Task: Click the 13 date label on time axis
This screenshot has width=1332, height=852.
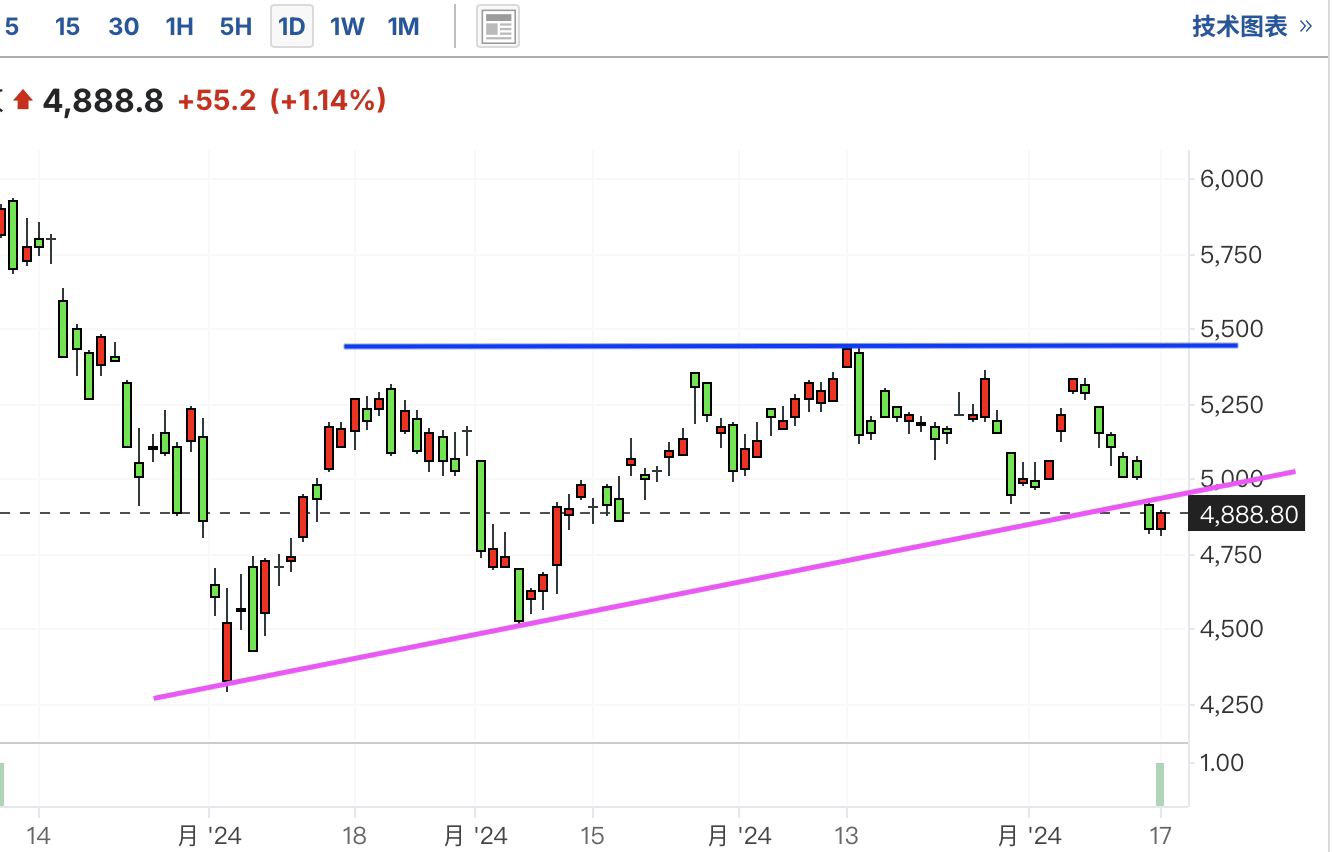Action: pyautogui.click(x=847, y=835)
